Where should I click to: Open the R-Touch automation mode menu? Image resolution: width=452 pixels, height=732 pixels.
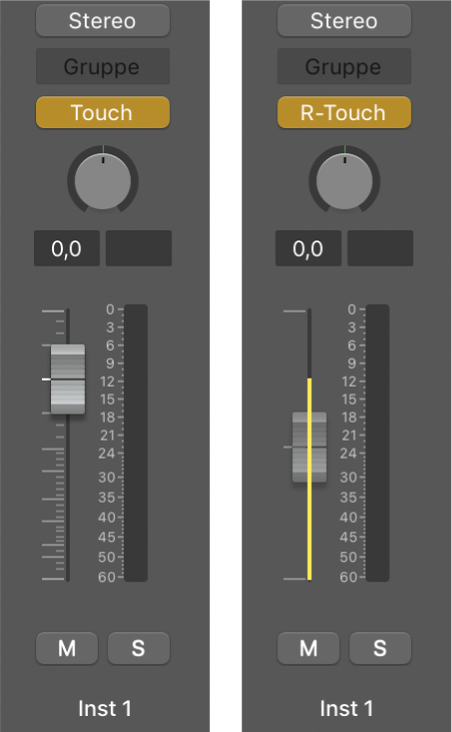[344, 113]
